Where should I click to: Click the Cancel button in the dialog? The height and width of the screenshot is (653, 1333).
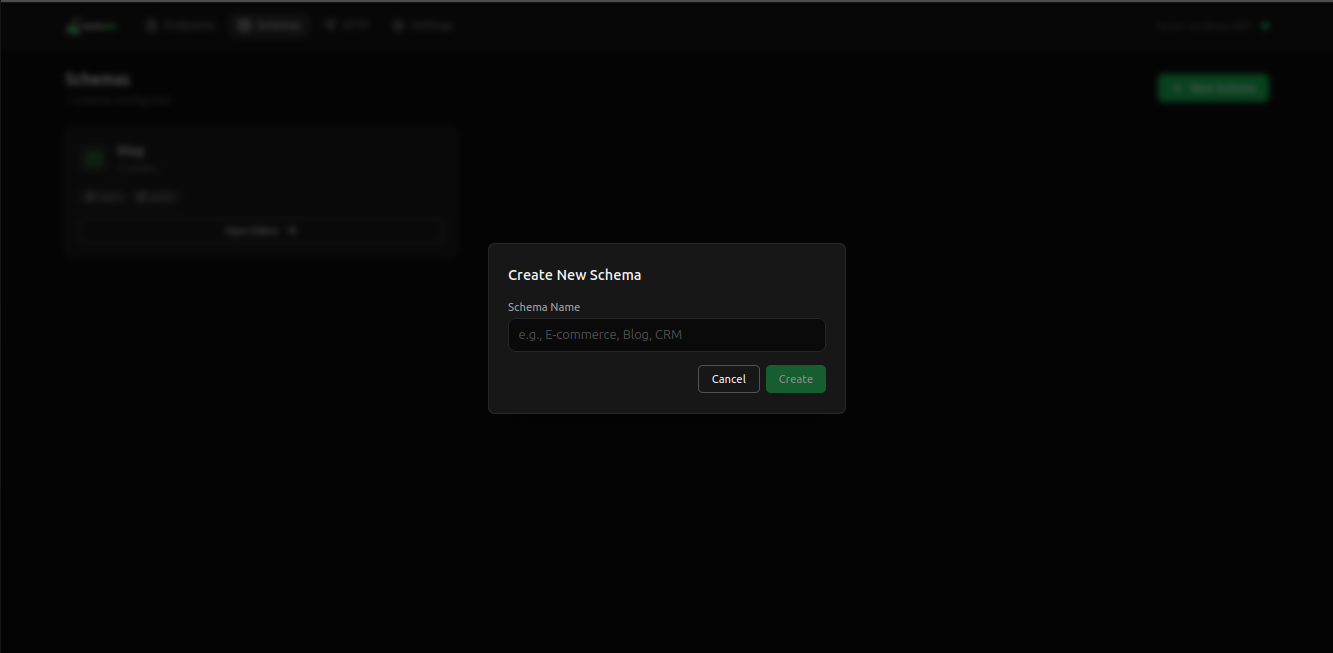(x=728, y=379)
